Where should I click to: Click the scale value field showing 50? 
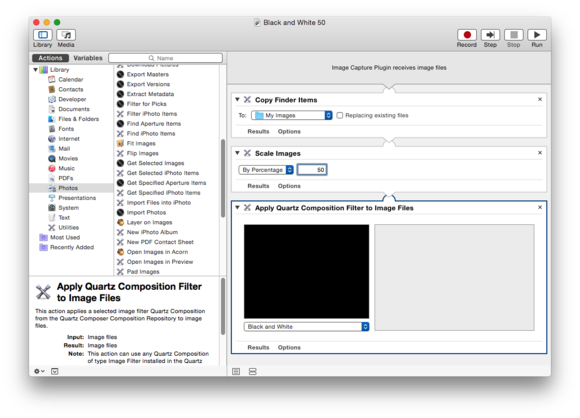[312, 170]
